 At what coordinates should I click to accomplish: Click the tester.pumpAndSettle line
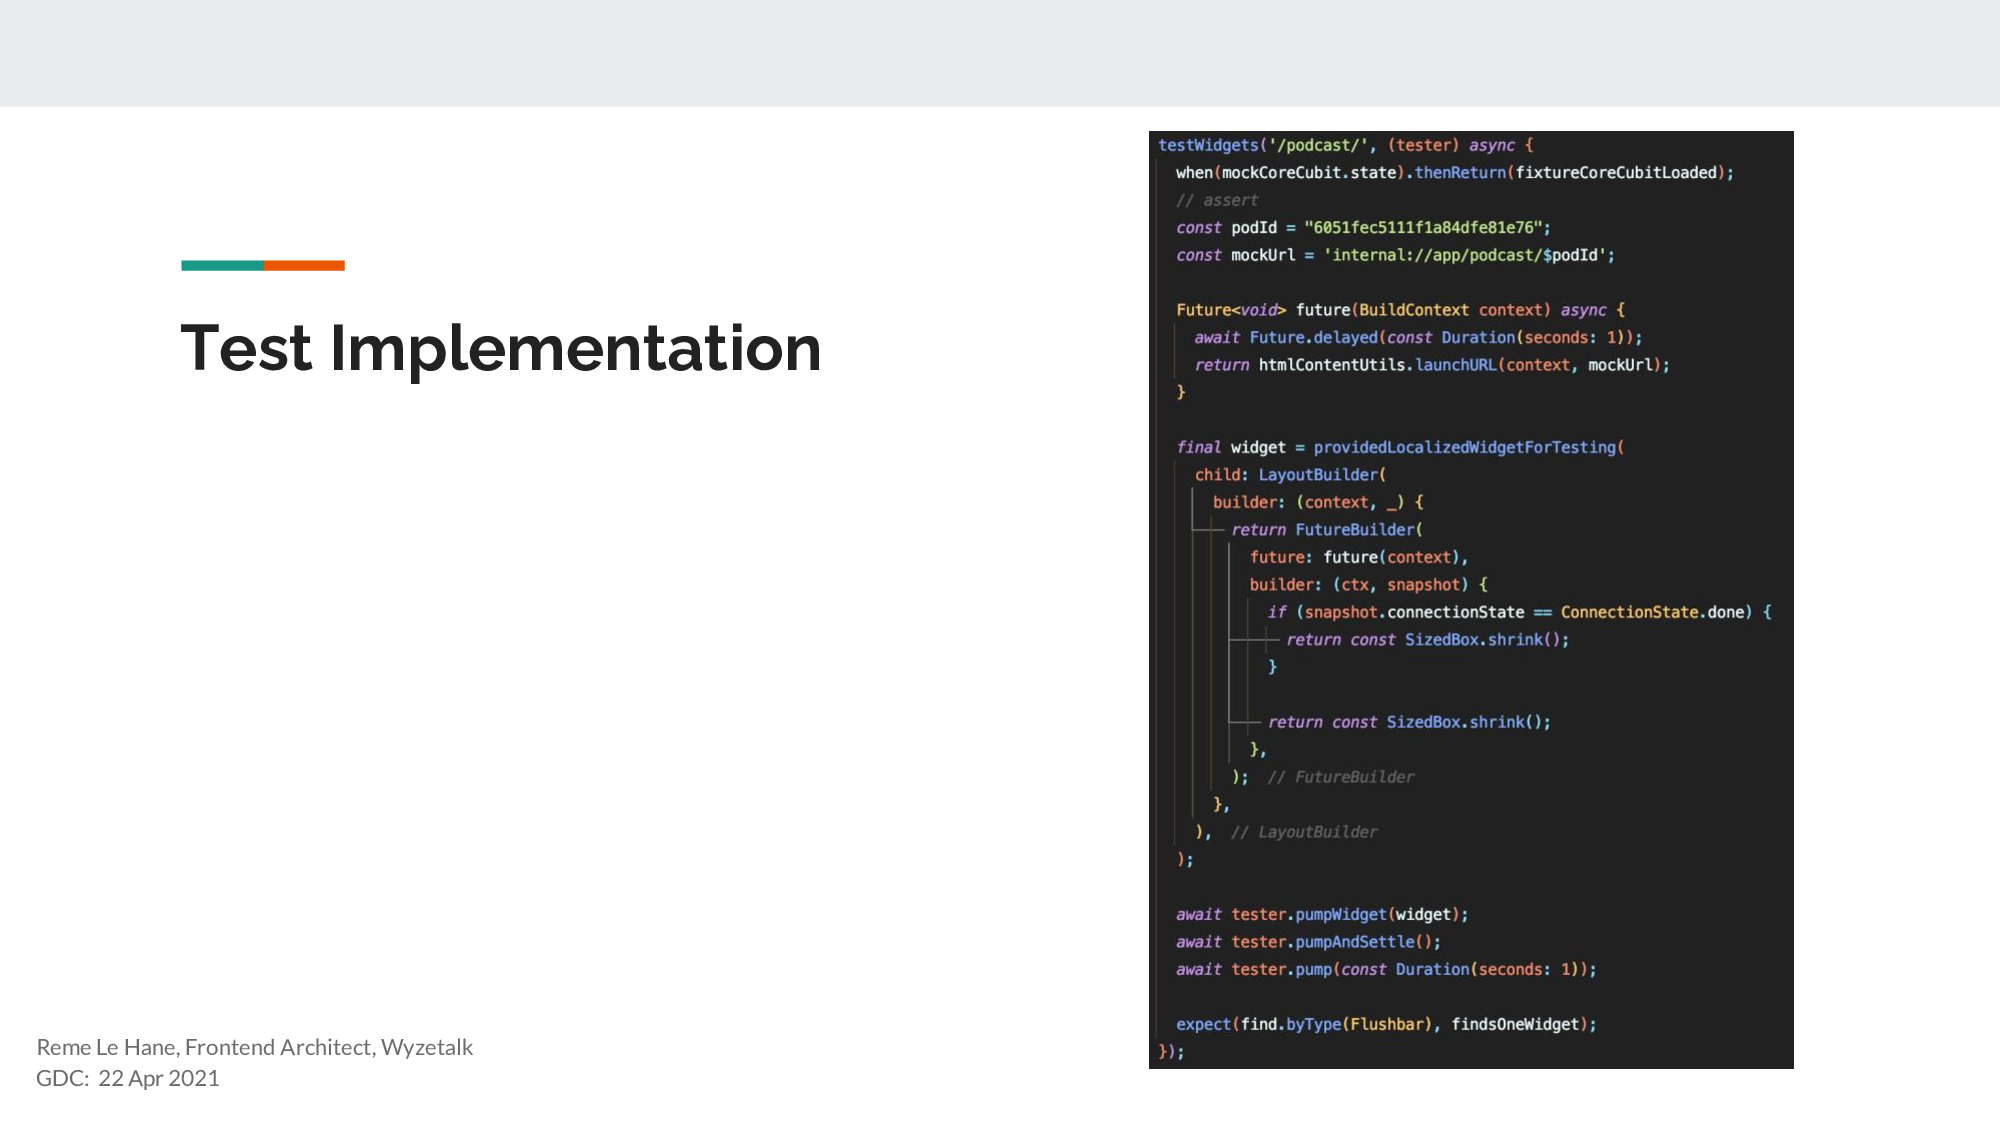(1308, 942)
